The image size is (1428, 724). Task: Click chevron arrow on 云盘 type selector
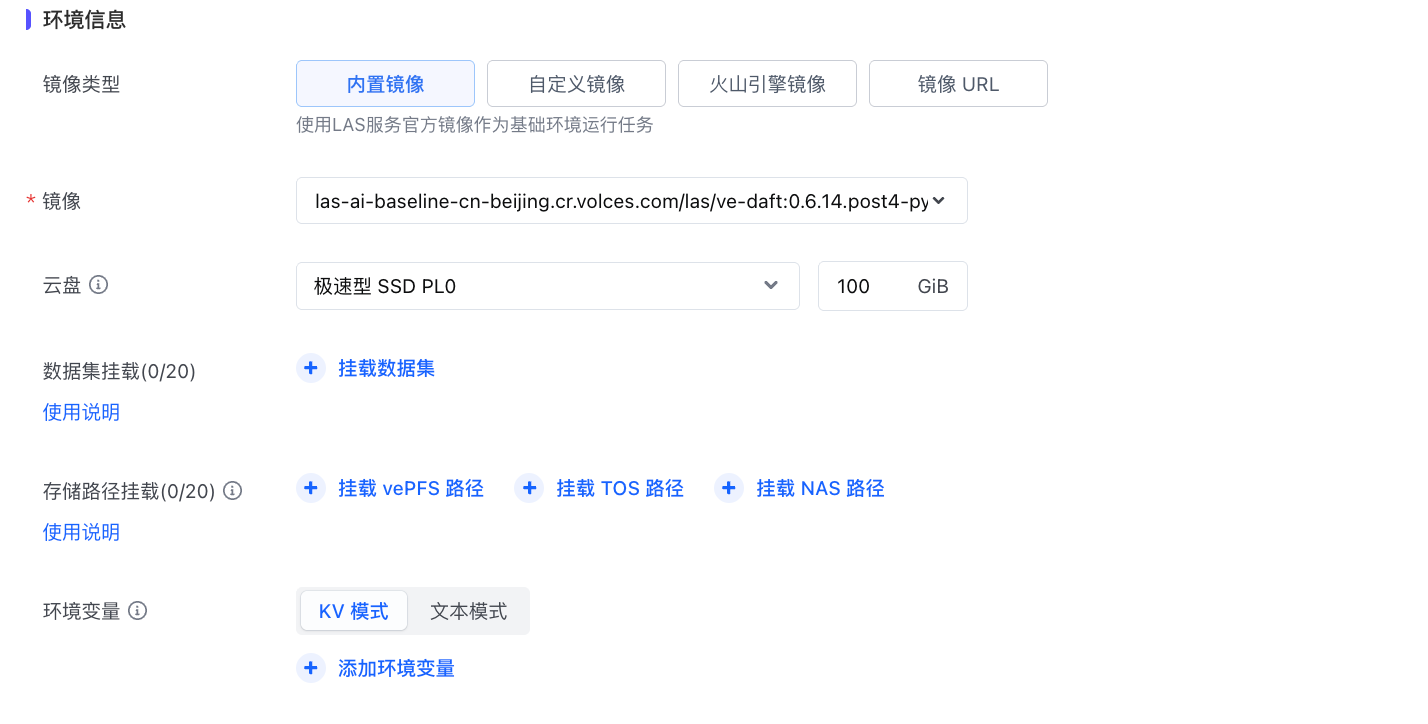coord(771,286)
